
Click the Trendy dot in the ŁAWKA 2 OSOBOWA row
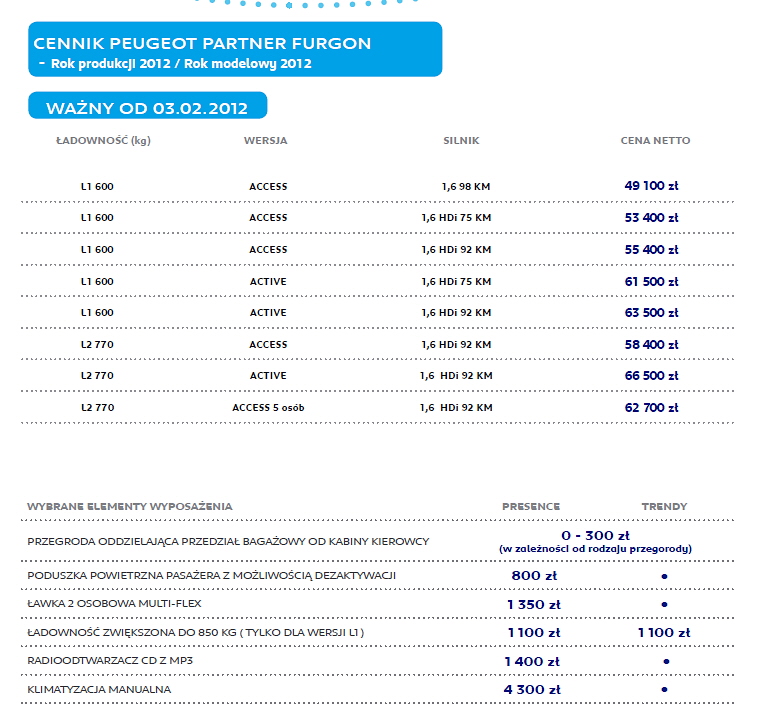664,605
